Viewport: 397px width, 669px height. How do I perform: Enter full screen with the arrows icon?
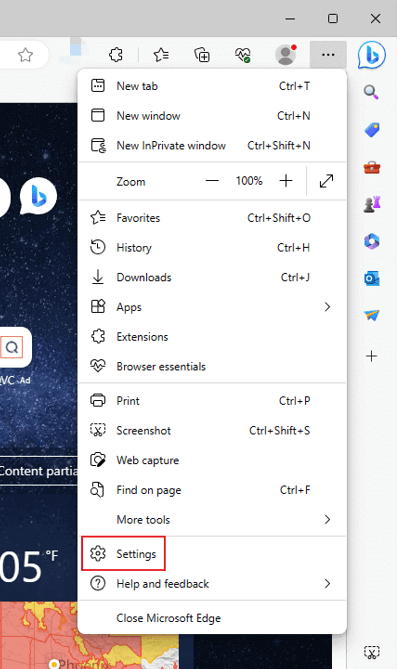[326, 181]
